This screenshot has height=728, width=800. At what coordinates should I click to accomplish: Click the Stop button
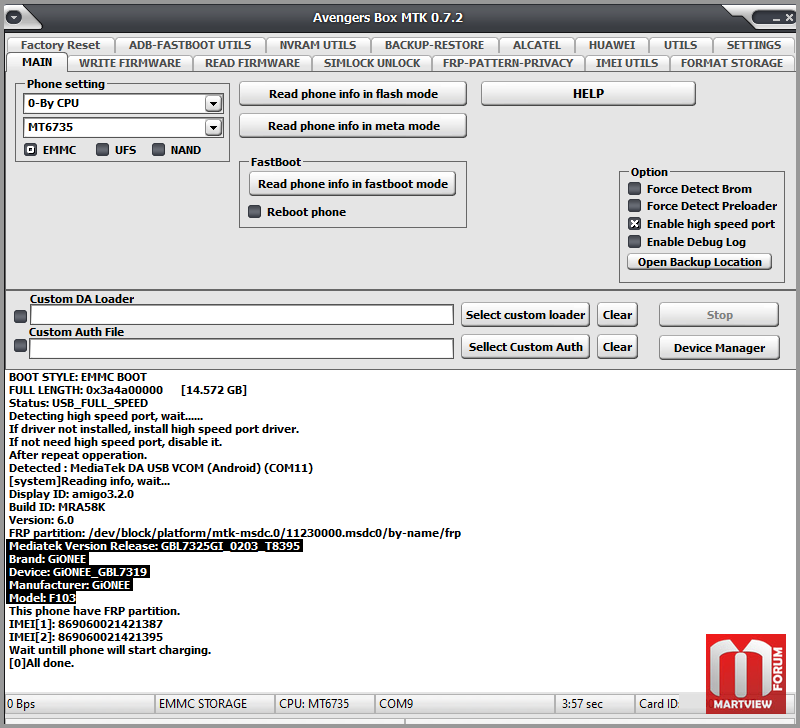719,315
